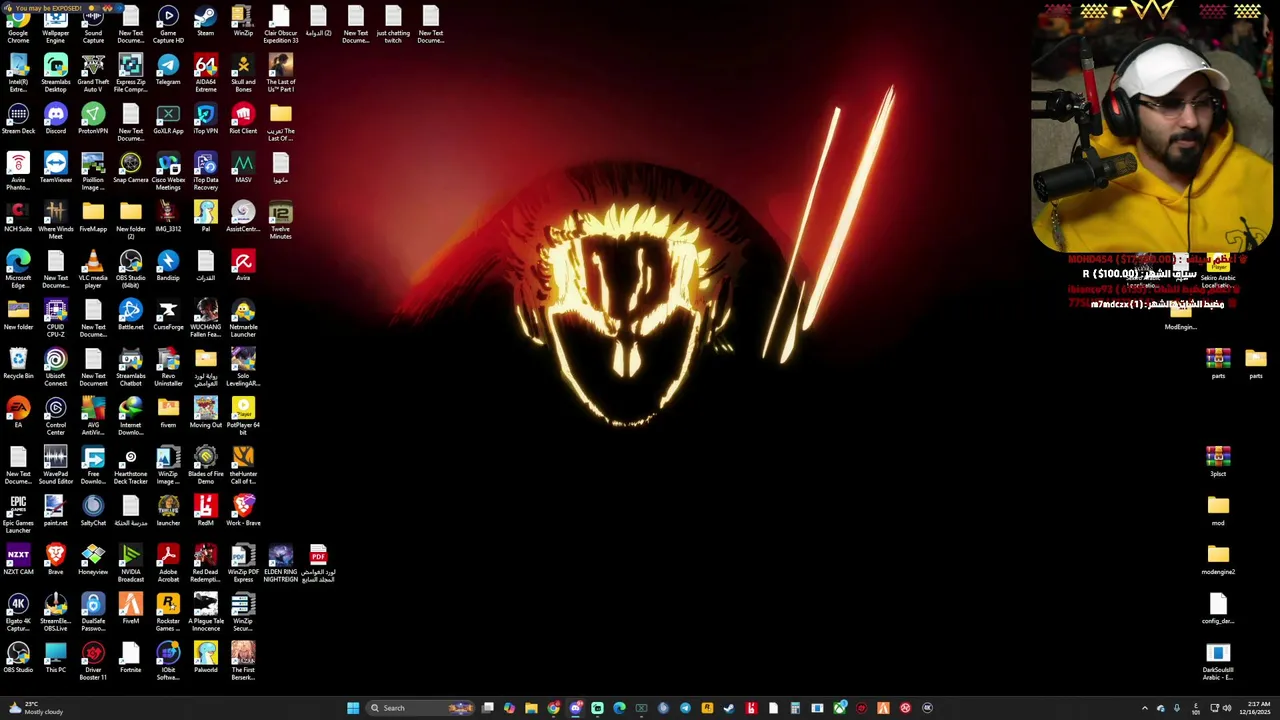Select the Snap Camera icon
This screenshot has height=720, width=1280.
(x=130, y=169)
